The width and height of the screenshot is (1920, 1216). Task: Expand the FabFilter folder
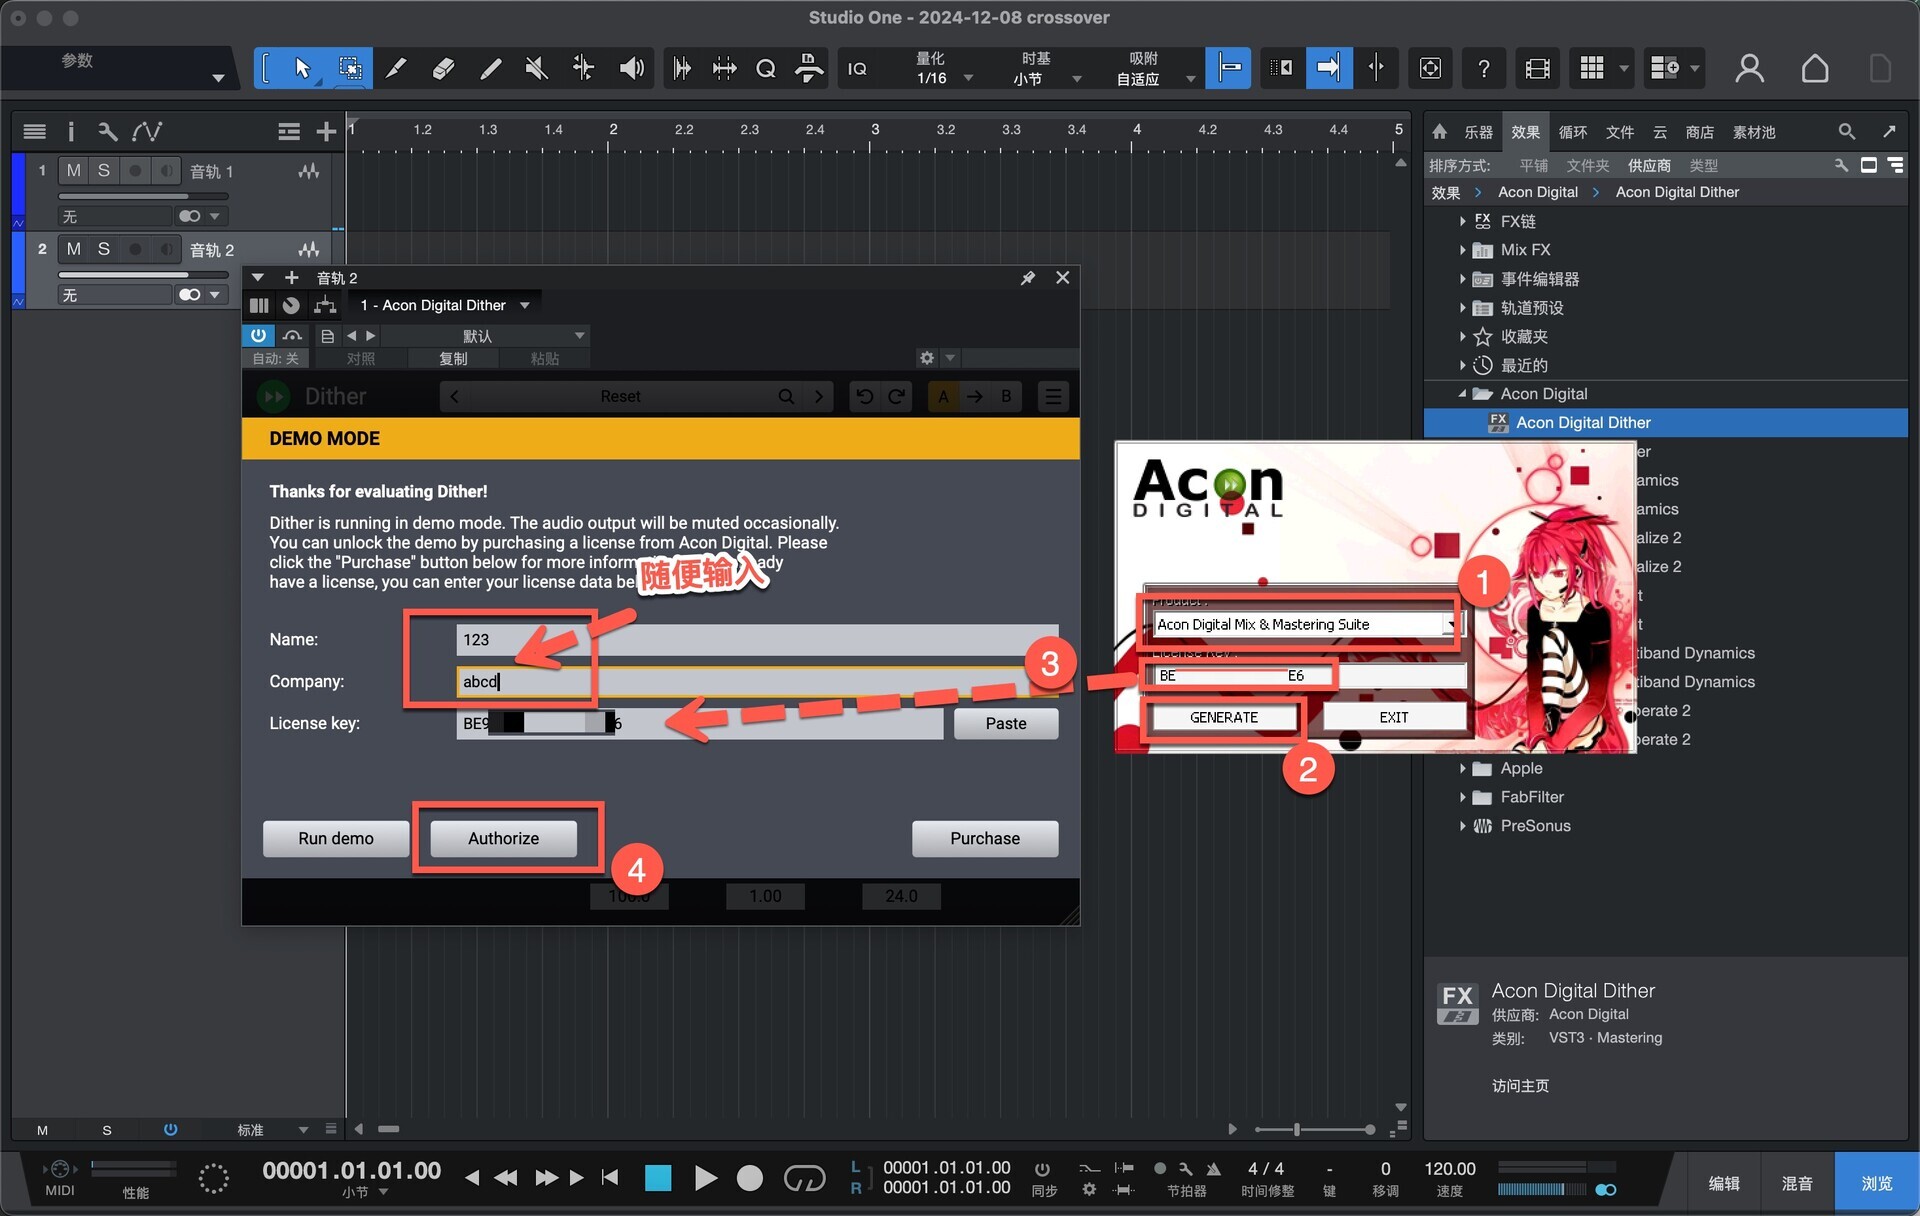click(x=1463, y=797)
